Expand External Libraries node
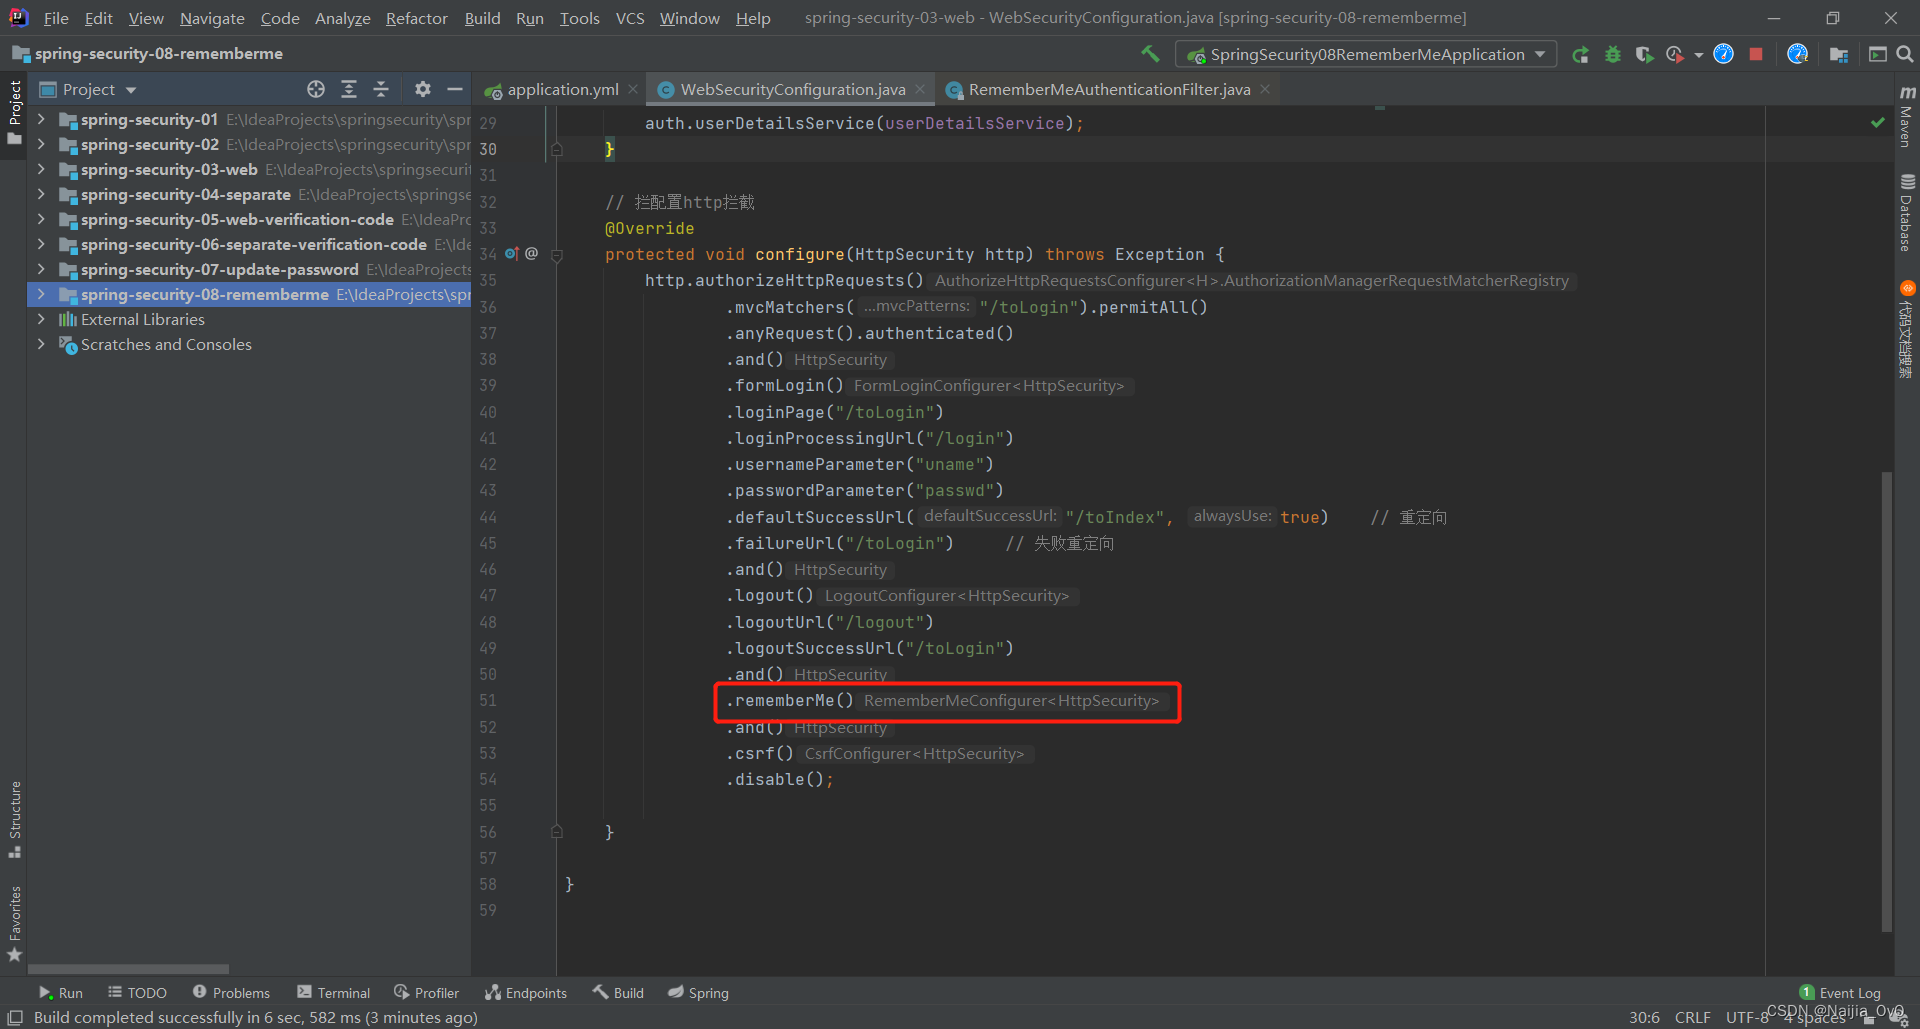Screen dimensions: 1920x1029 pyautogui.click(x=41, y=319)
